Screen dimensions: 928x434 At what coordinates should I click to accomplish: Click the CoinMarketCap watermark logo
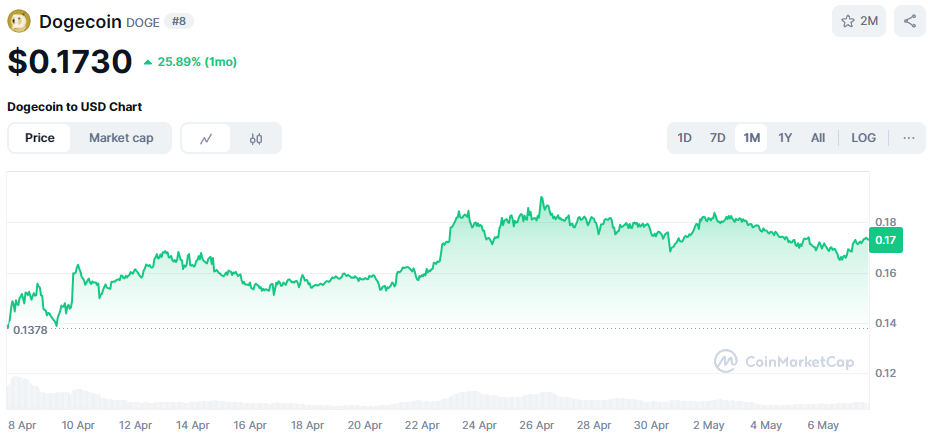(784, 361)
